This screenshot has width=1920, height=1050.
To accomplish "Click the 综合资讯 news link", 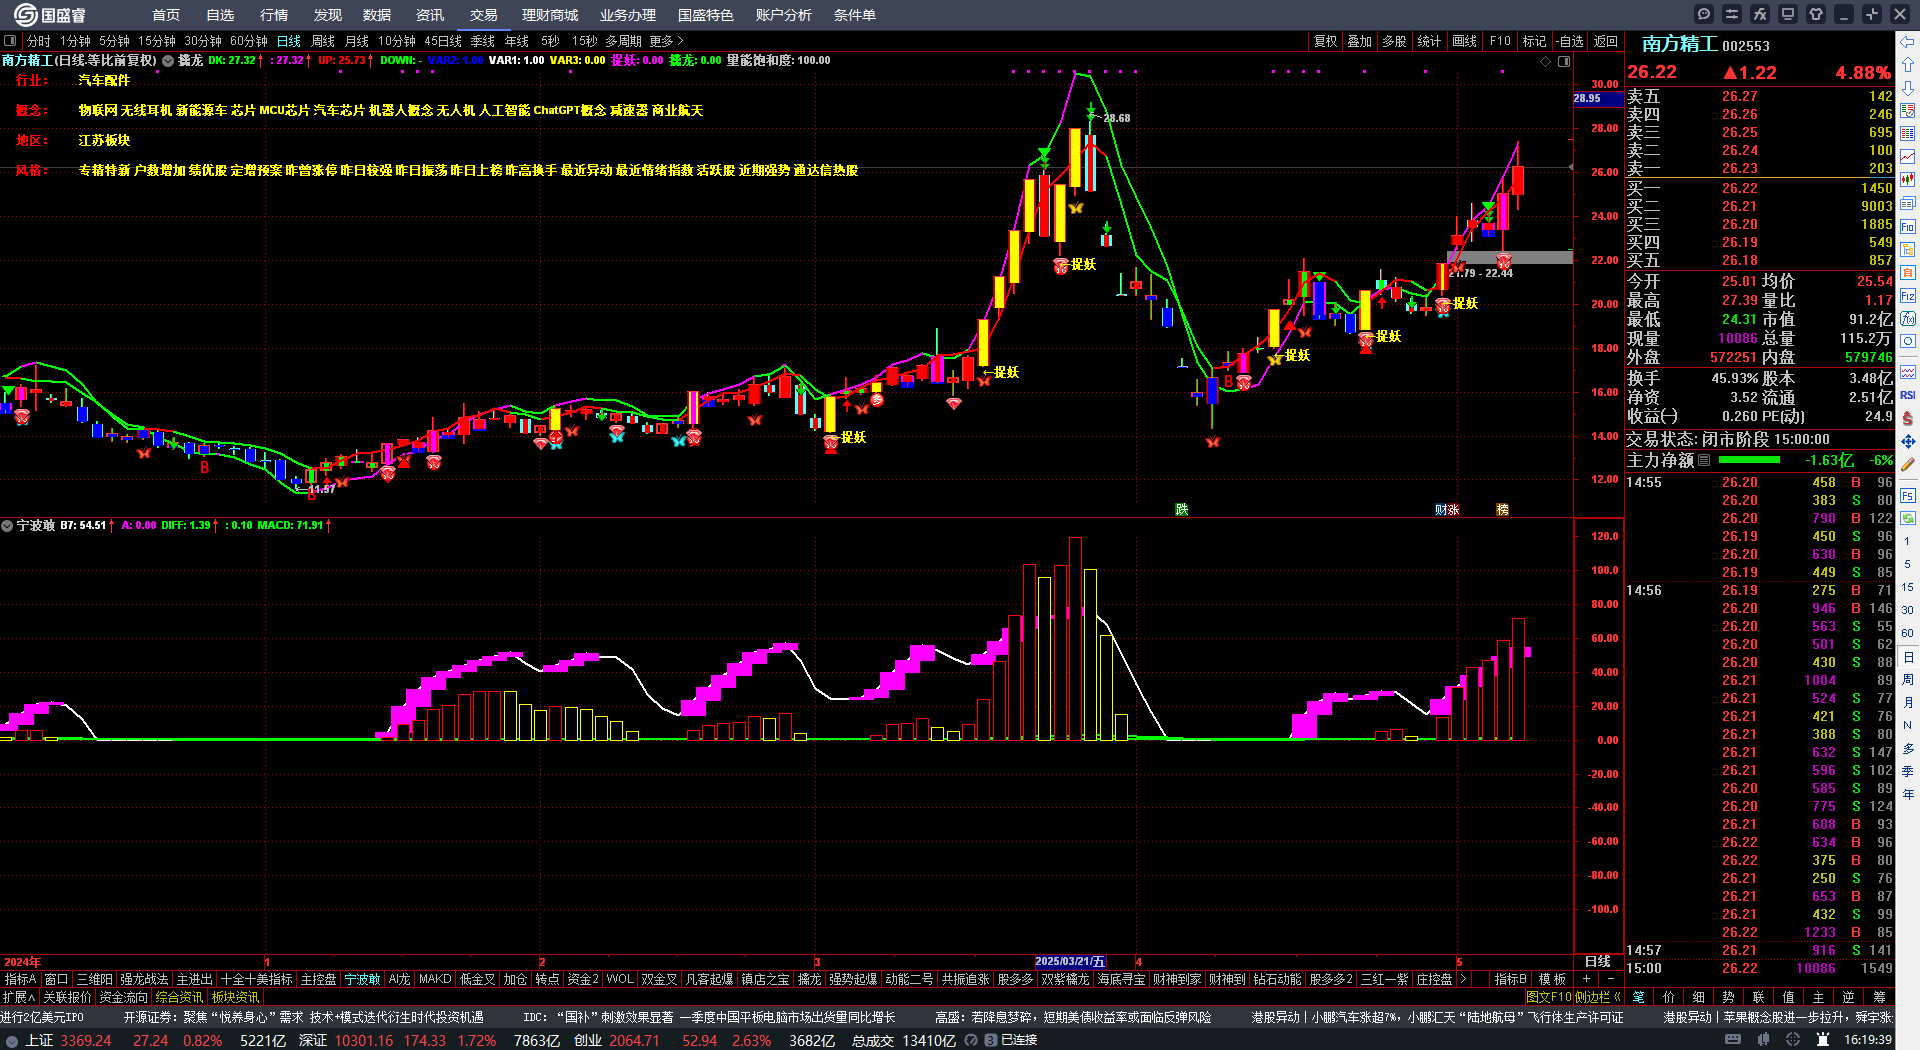I will (x=179, y=997).
